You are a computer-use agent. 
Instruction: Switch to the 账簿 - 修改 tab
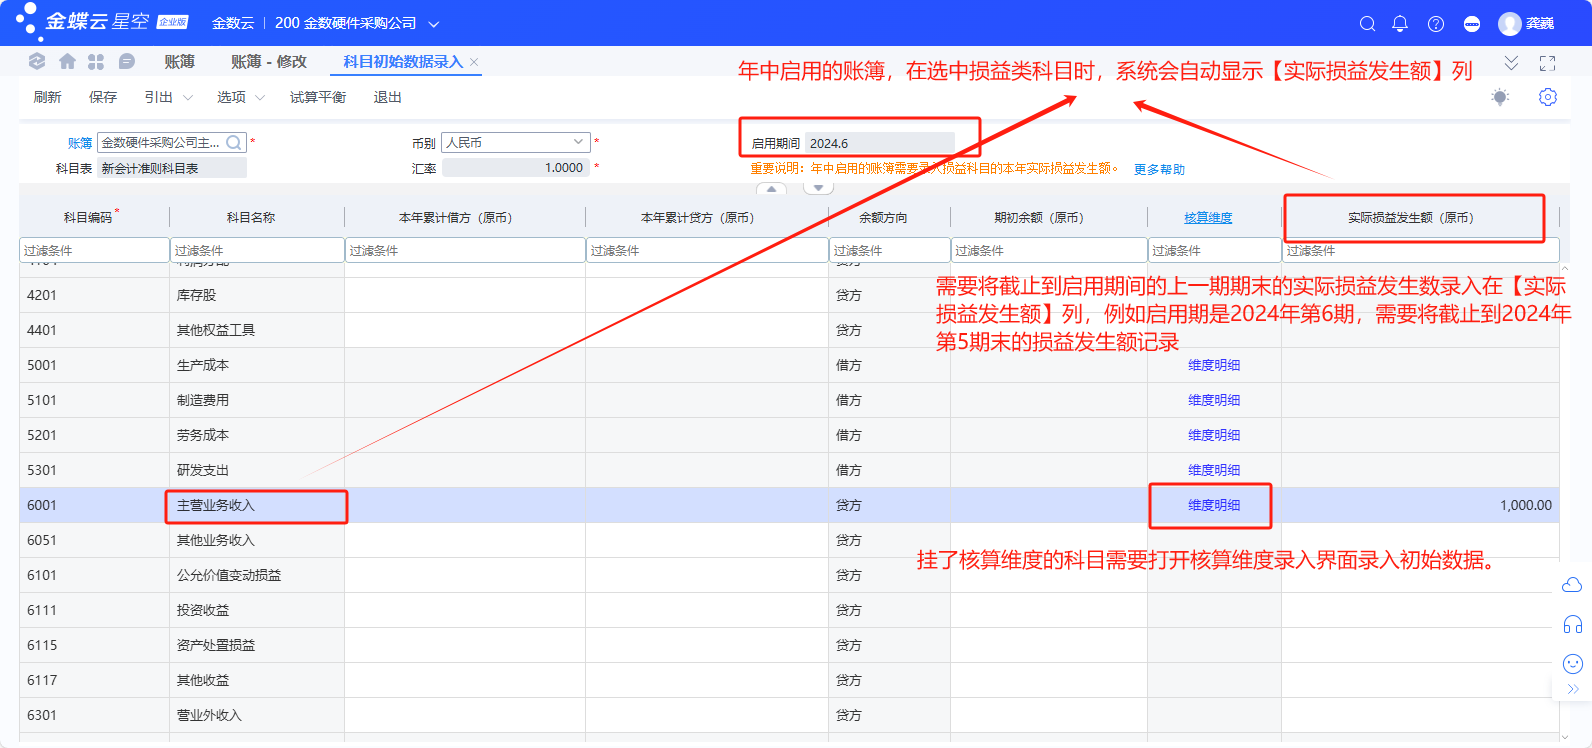point(268,62)
